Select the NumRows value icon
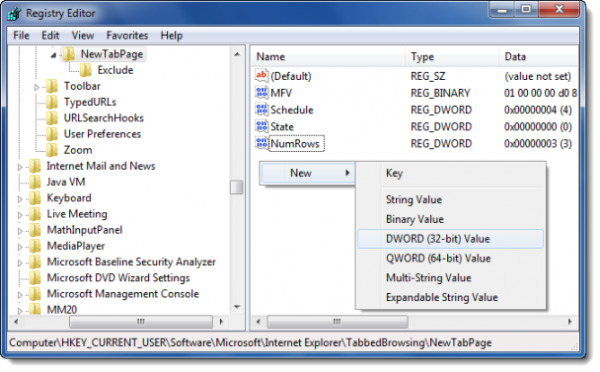Viewport: 600px width, 372px height. 261,143
